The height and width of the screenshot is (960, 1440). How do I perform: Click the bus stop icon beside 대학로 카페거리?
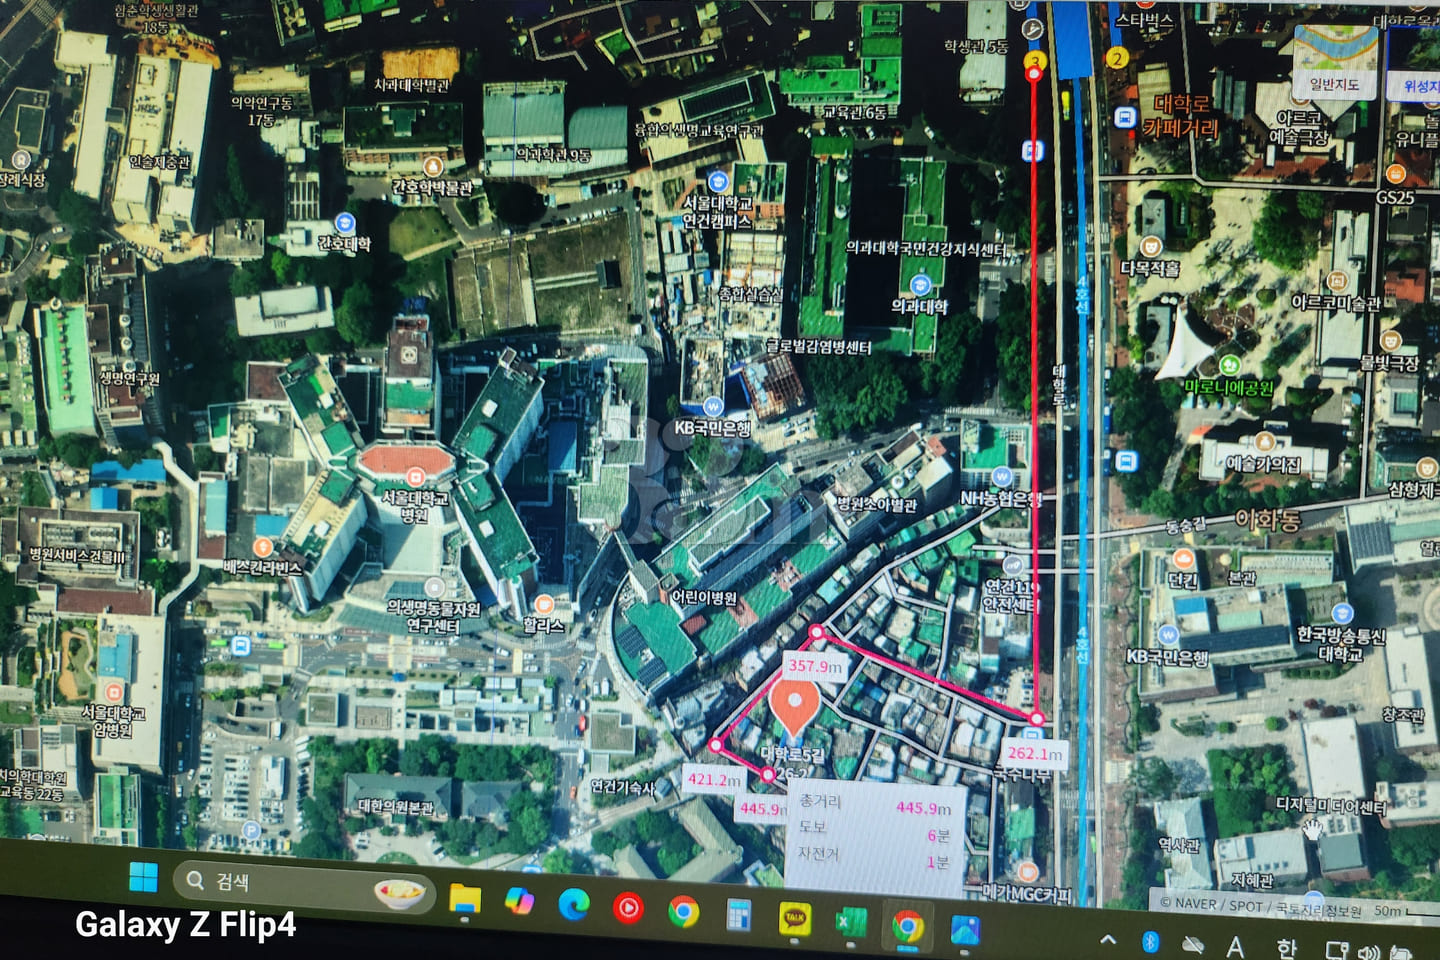point(1125,118)
